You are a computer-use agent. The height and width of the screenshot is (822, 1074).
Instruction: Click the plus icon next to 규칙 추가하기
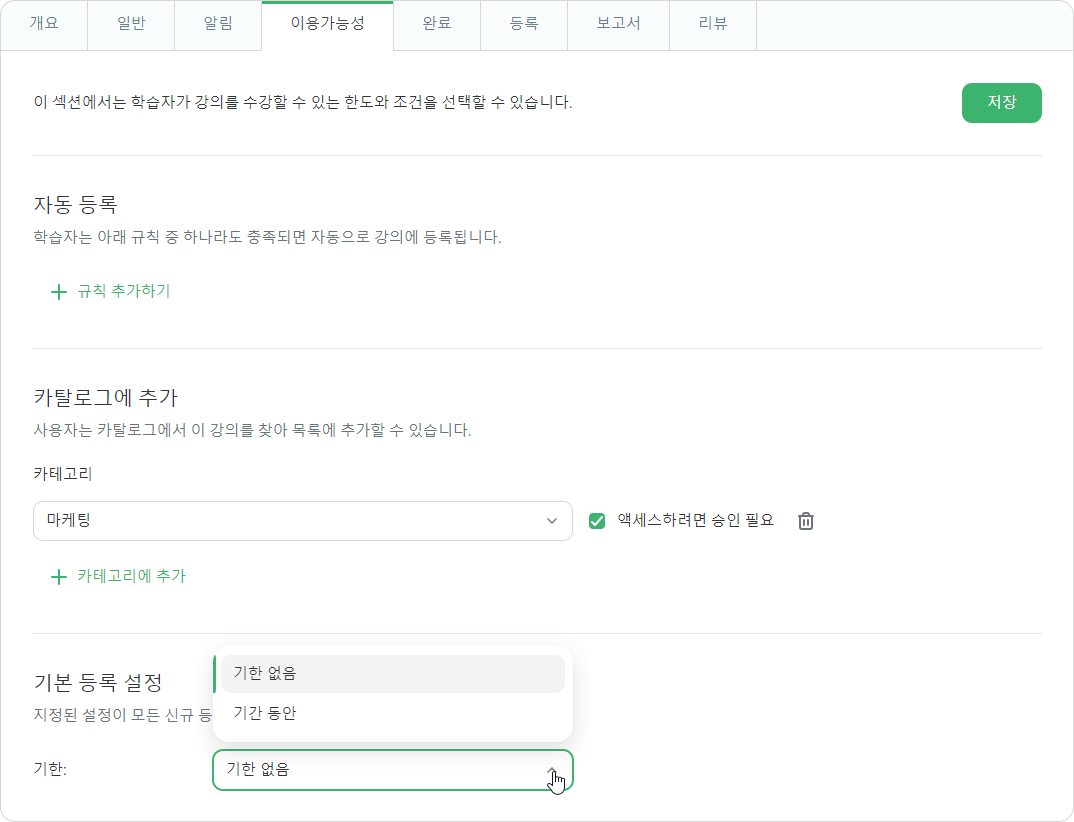59,292
